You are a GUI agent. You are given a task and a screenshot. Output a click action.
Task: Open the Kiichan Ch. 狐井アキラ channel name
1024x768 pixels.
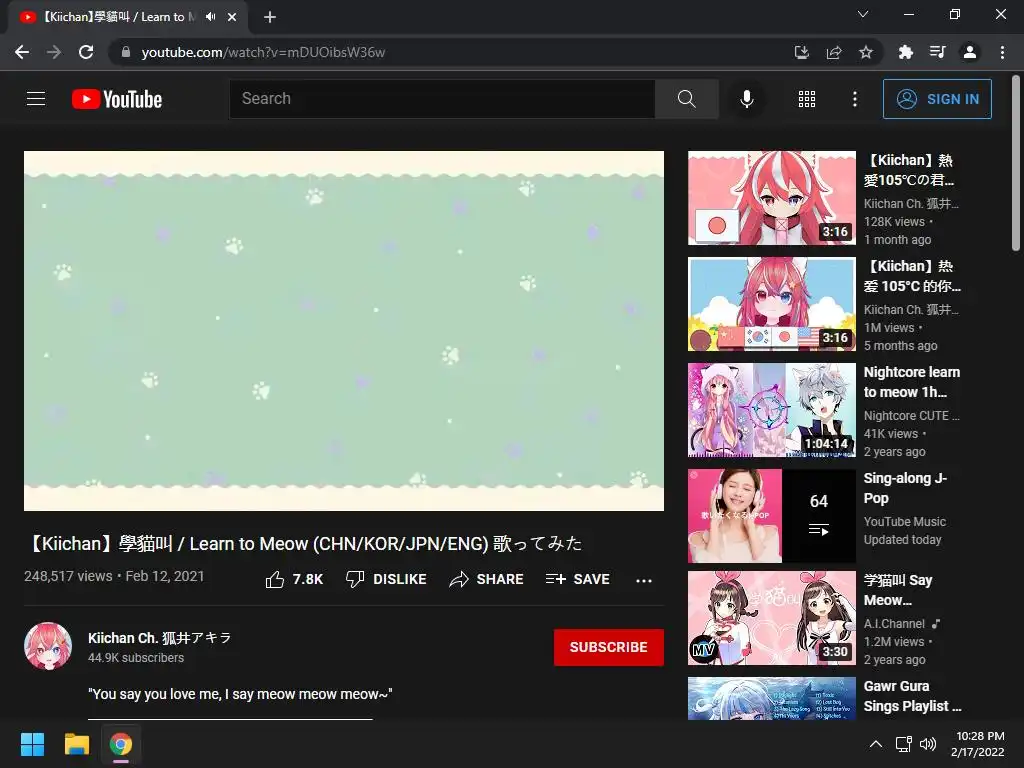coord(159,637)
